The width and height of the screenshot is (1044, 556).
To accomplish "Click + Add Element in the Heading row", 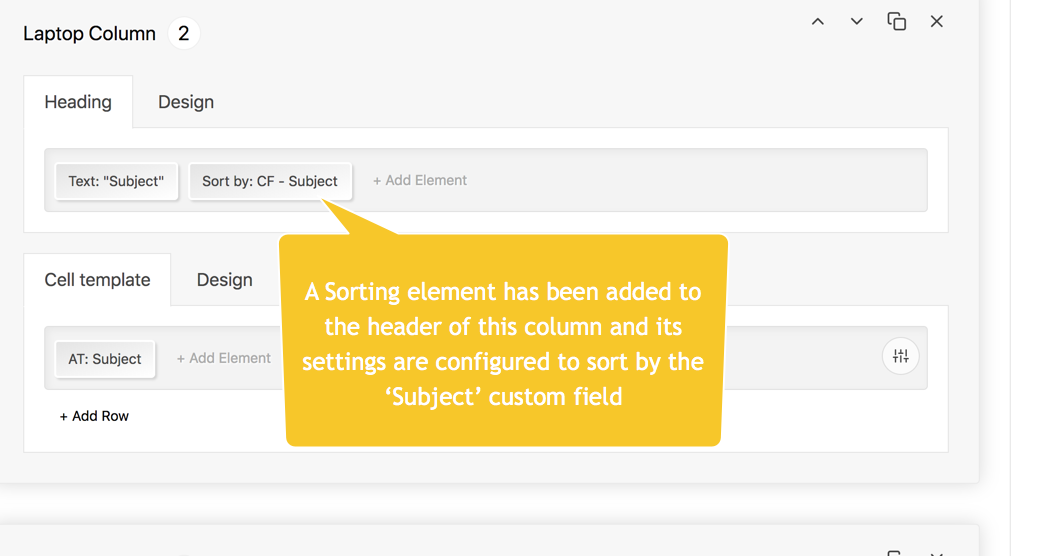I will [x=420, y=181].
